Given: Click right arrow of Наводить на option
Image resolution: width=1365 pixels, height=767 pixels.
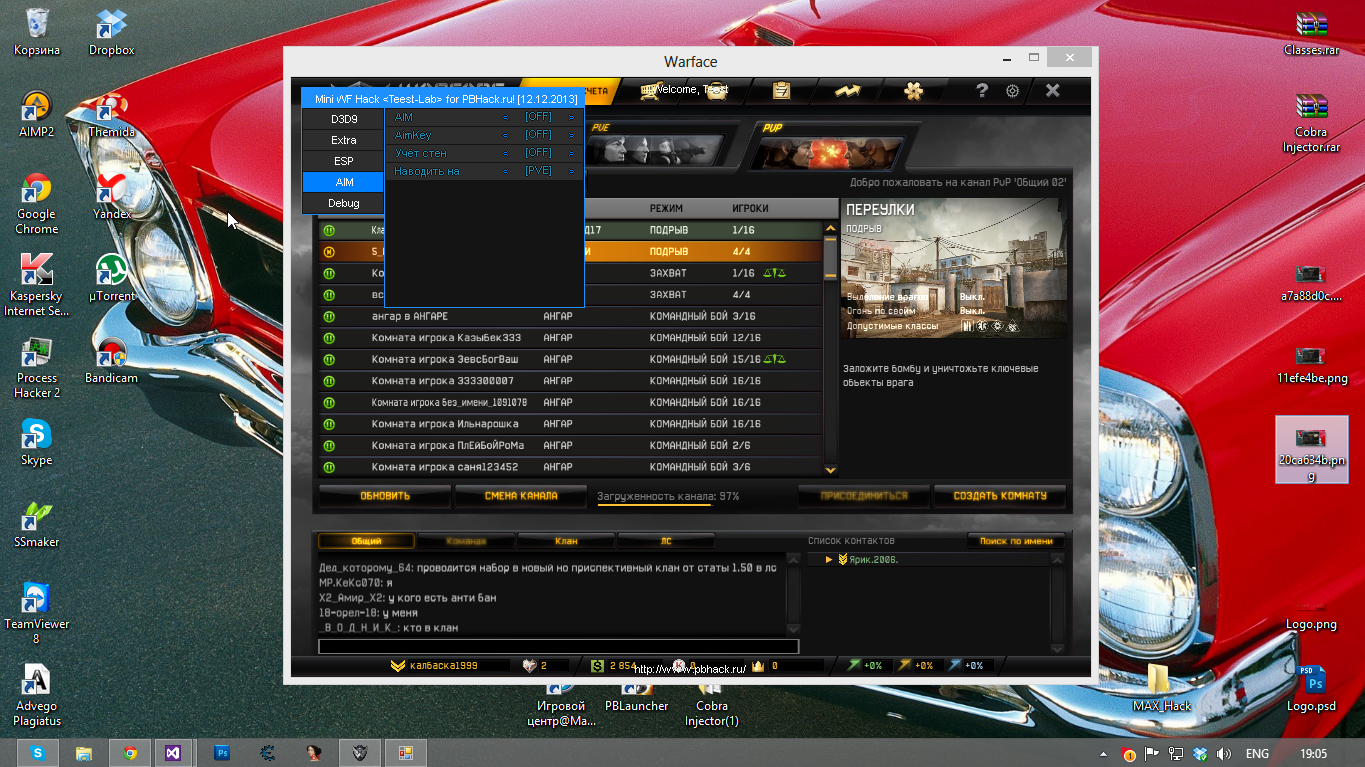Looking at the screenshot, I should 572,172.
